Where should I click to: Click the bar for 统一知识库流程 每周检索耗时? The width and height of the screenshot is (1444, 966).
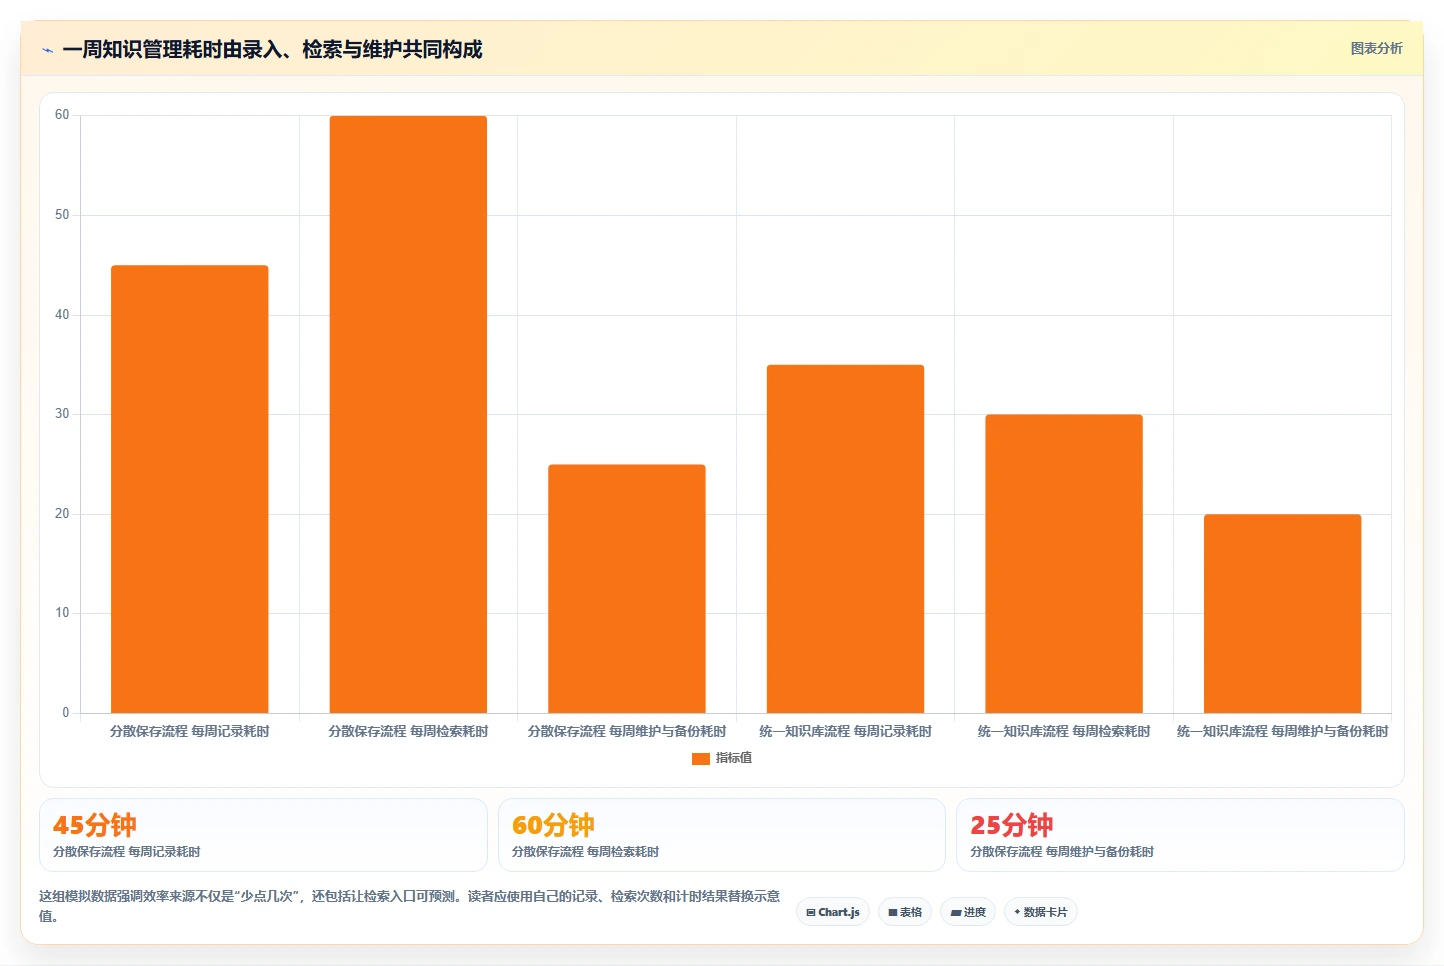click(x=1064, y=564)
